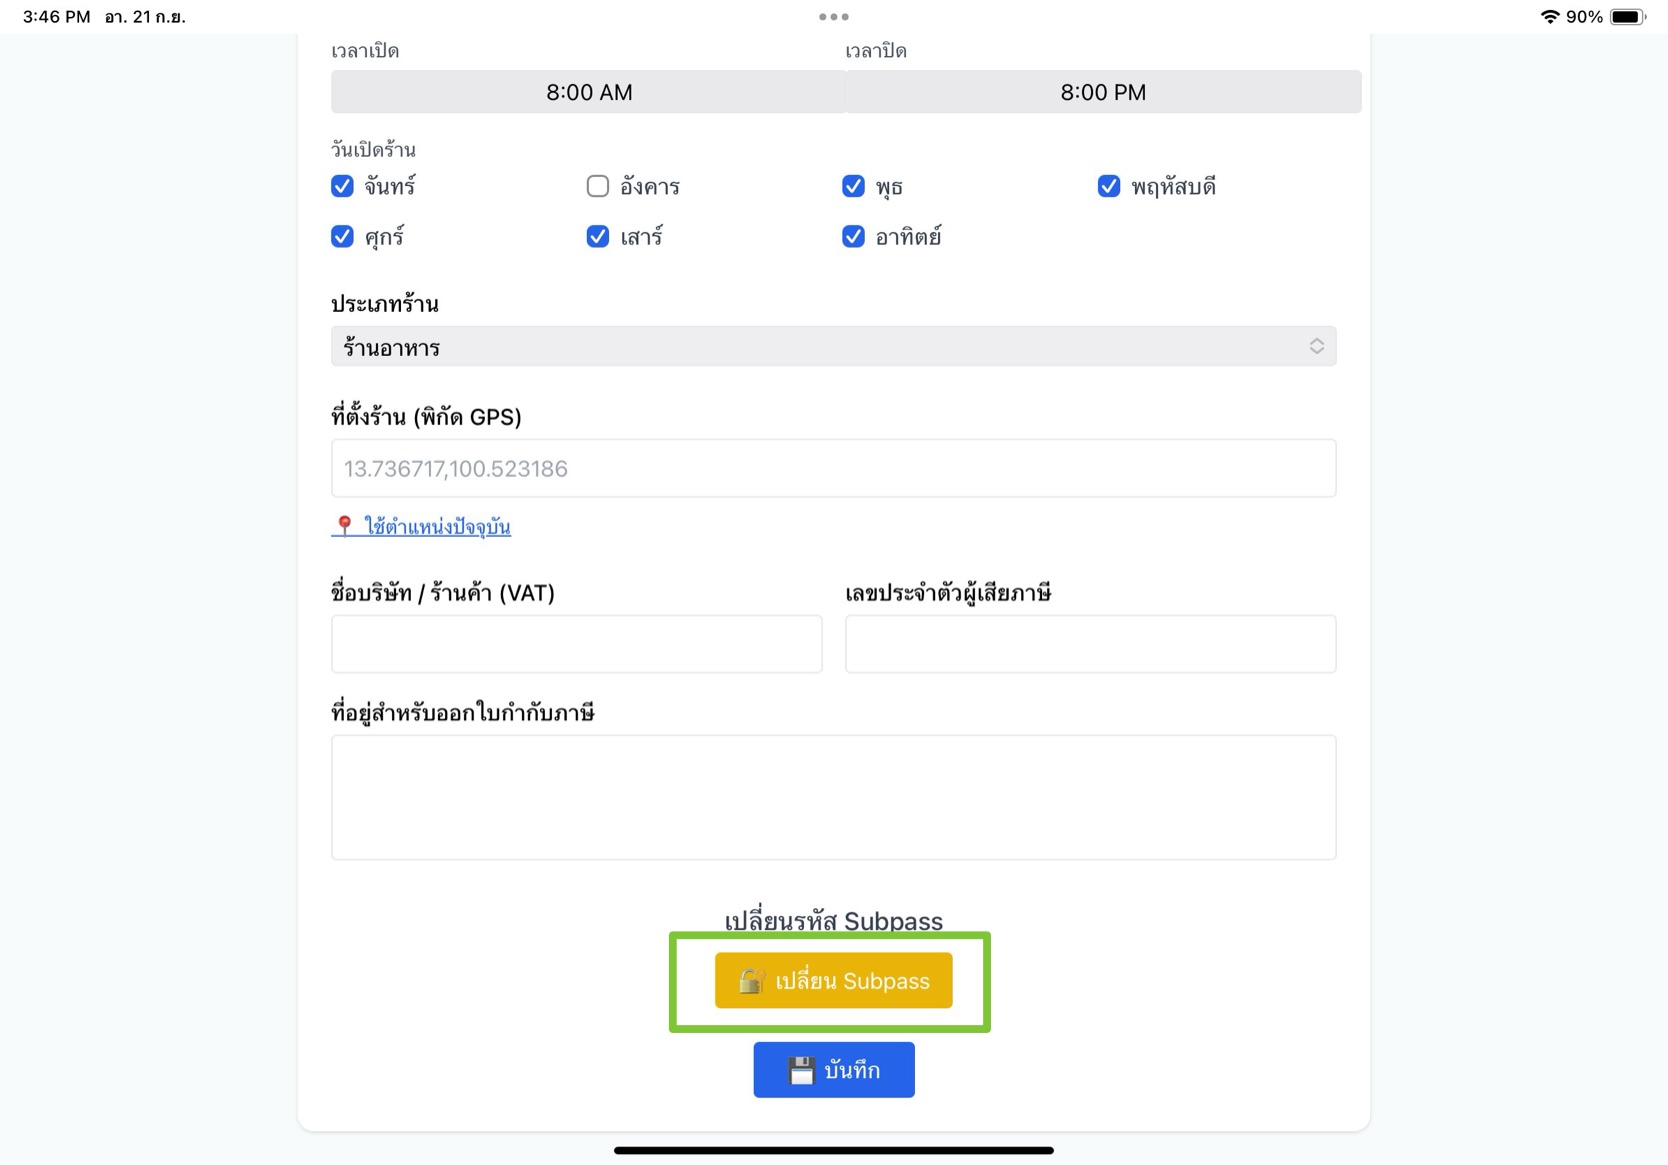Open the 8:00 PM closing time picker

[1103, 92]
